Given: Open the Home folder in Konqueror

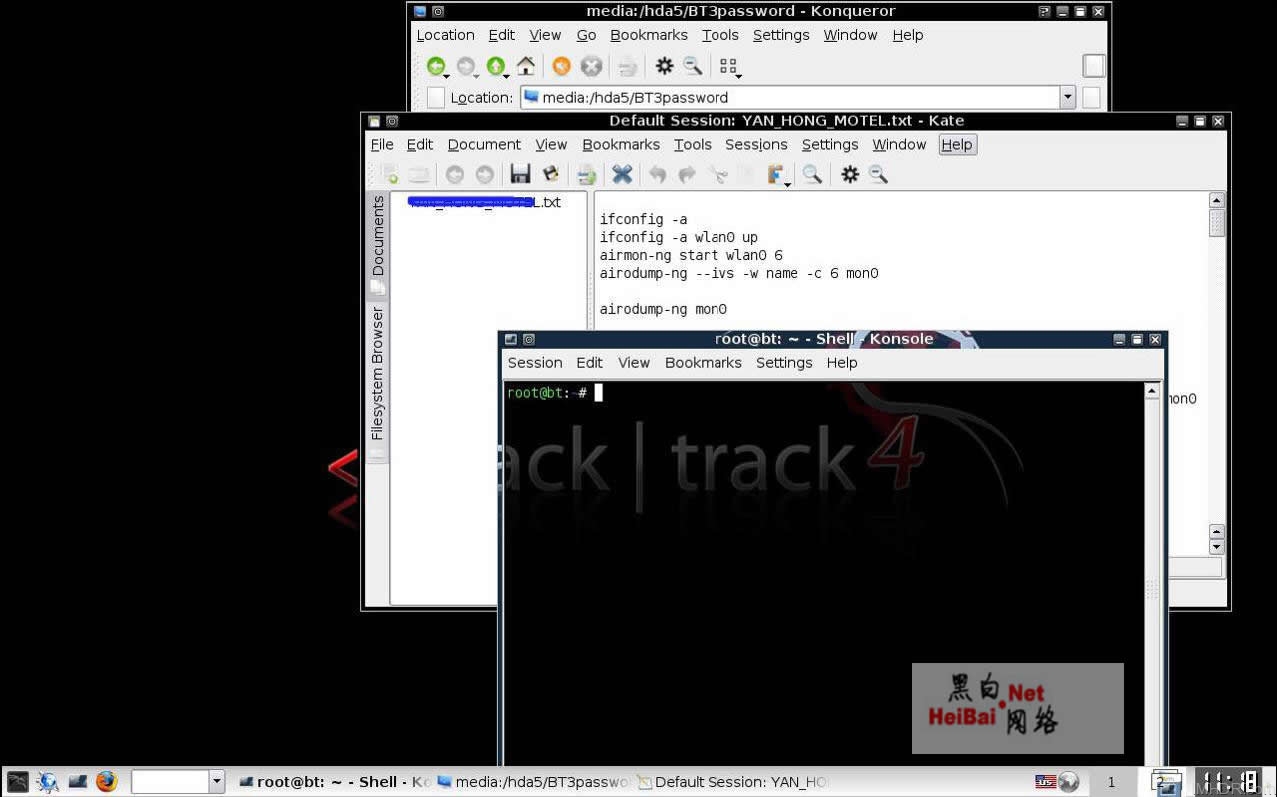Looking at the screenshot, I should pos(526,66).
